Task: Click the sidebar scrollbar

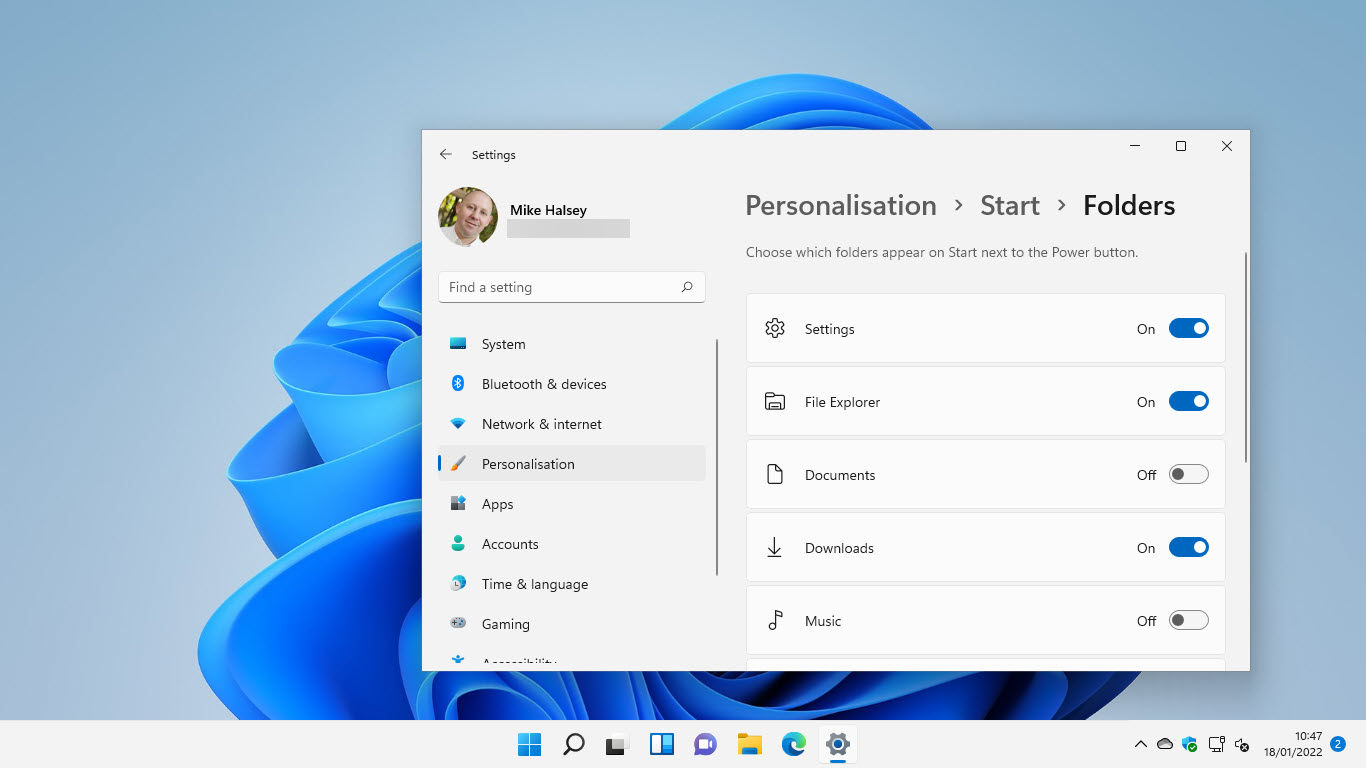Action: [x=717, y=457]
